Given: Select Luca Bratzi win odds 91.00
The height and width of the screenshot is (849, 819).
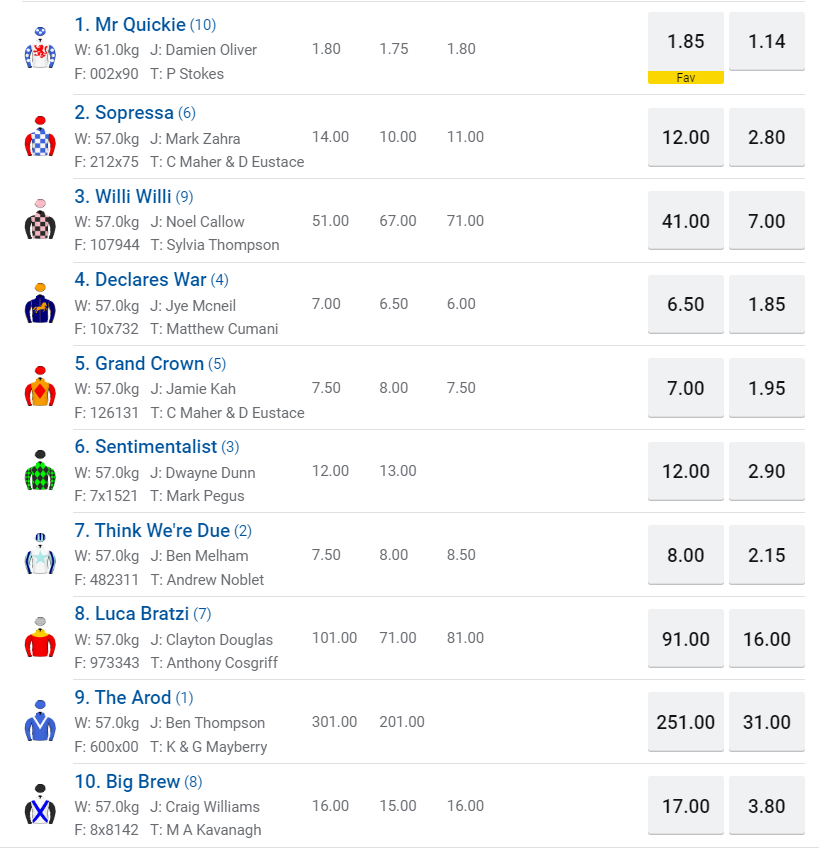Looking at the screenshot, I should coord(686,639).
